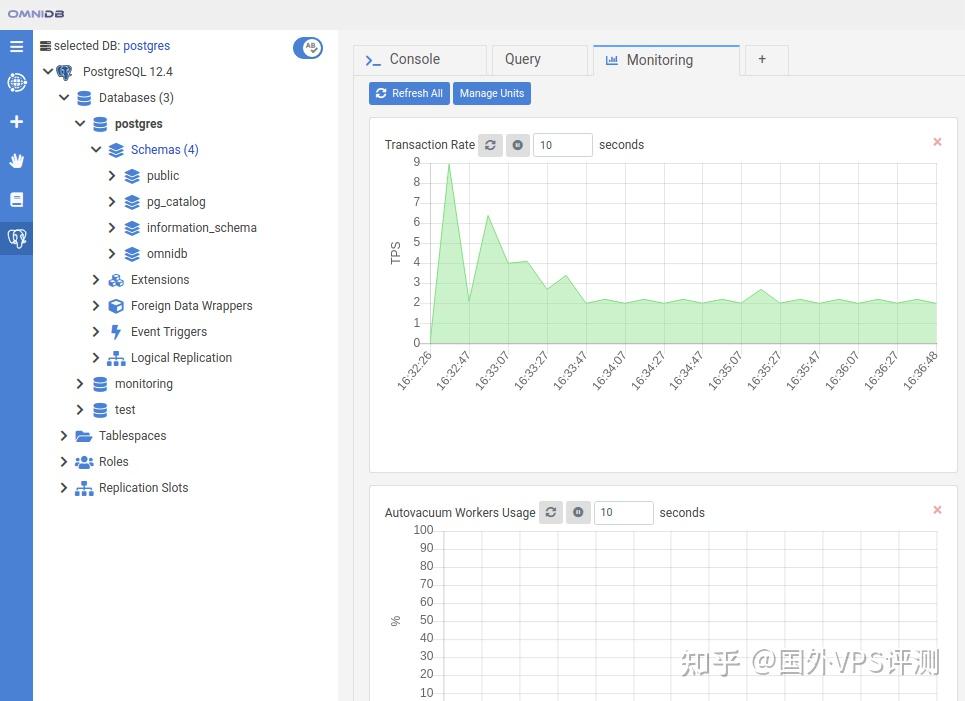Click the plus icon to add new connection
Viewport: 965px width, 701px height.
tap(16, 121)
